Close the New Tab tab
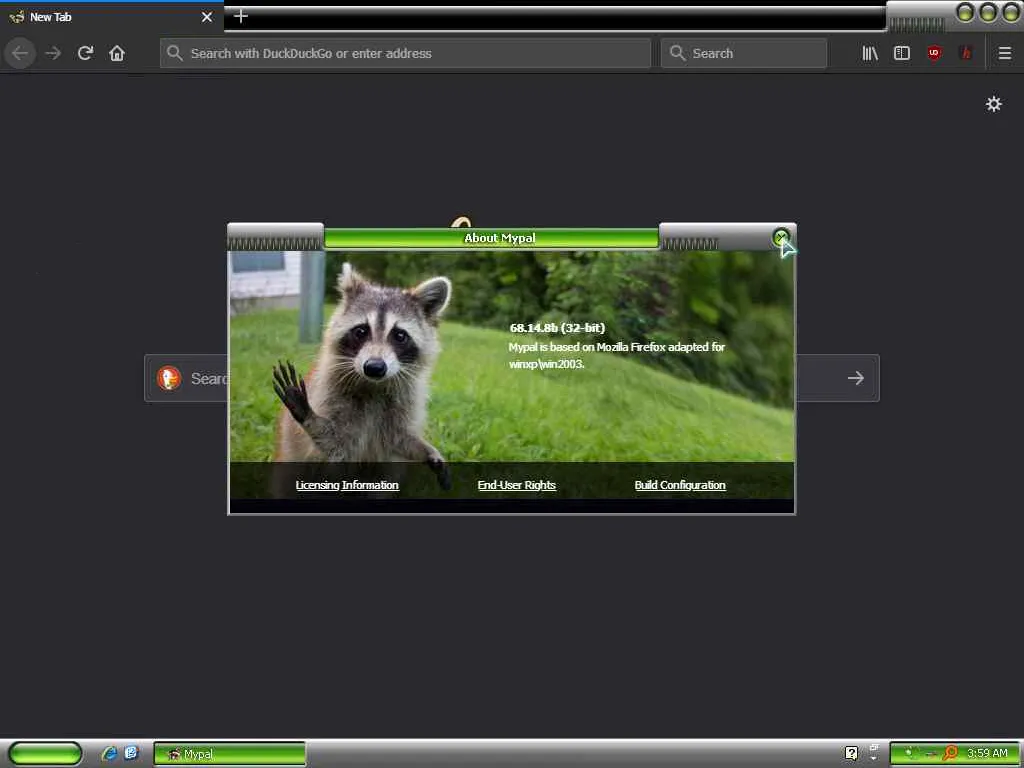This screenshot has height=768, width=1024. point(207,17)
